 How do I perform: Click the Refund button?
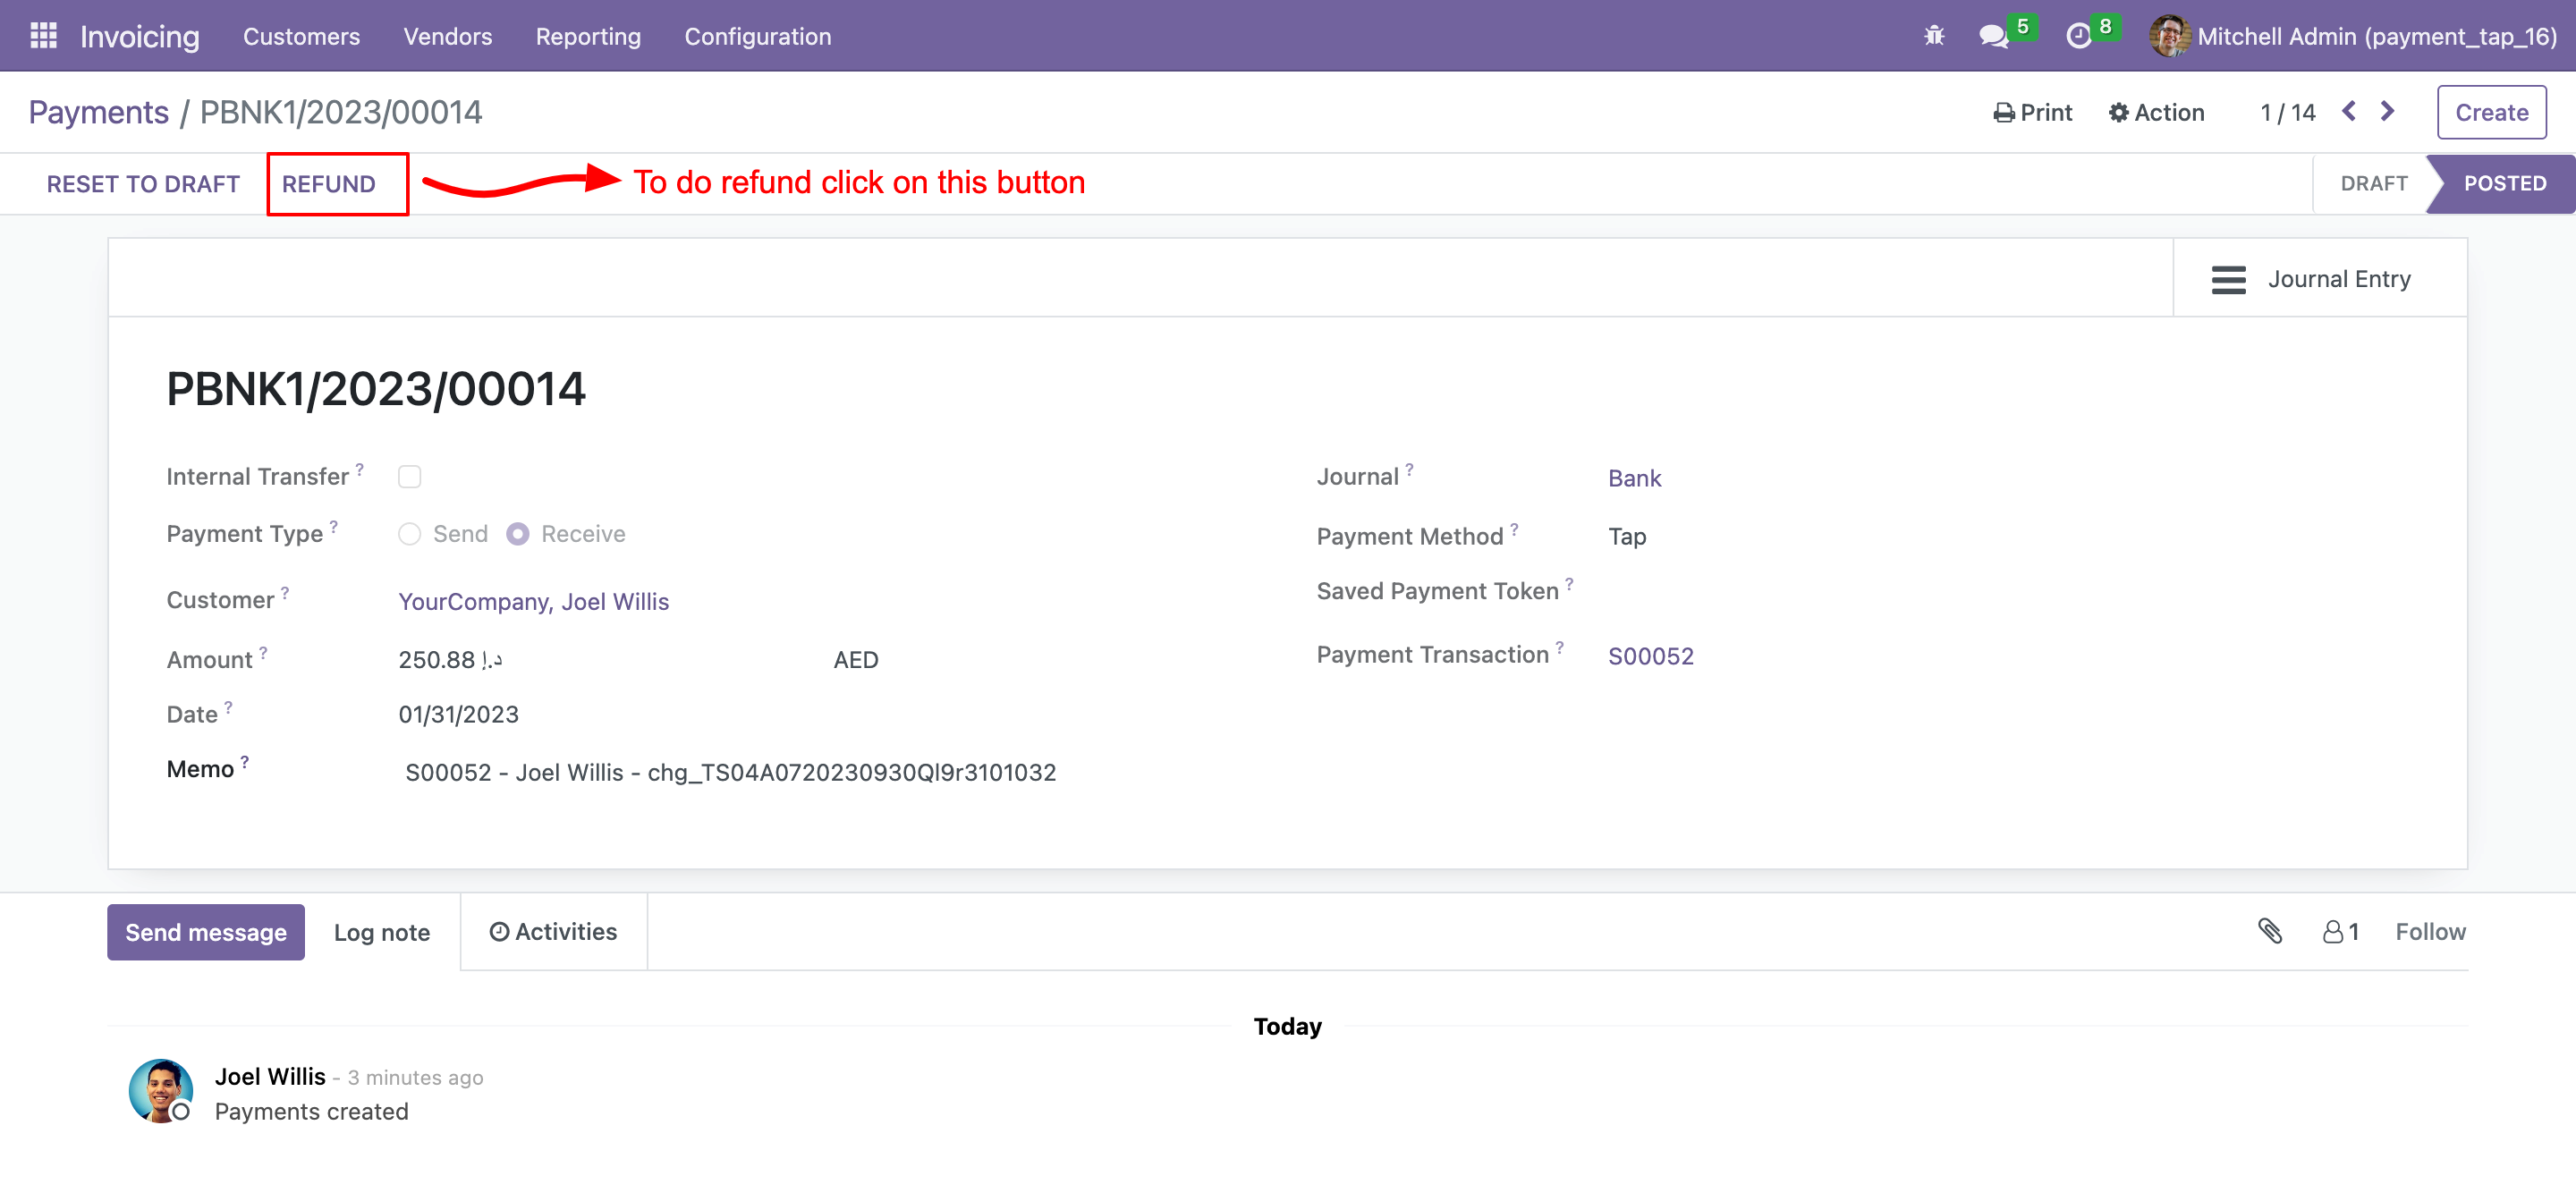point(329,183)
